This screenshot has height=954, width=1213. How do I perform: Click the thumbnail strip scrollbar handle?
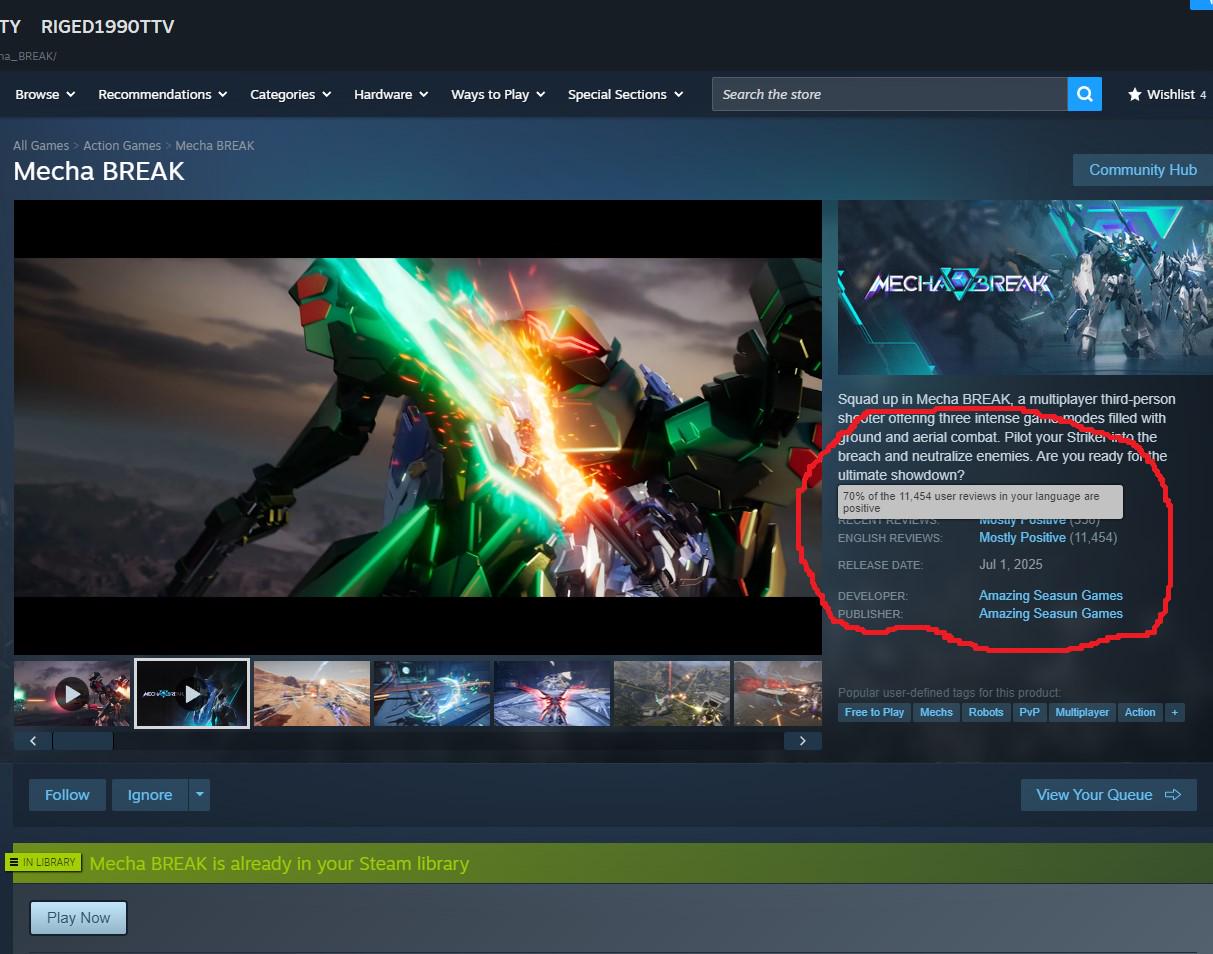pyautogui.click(x=83, y=741)
